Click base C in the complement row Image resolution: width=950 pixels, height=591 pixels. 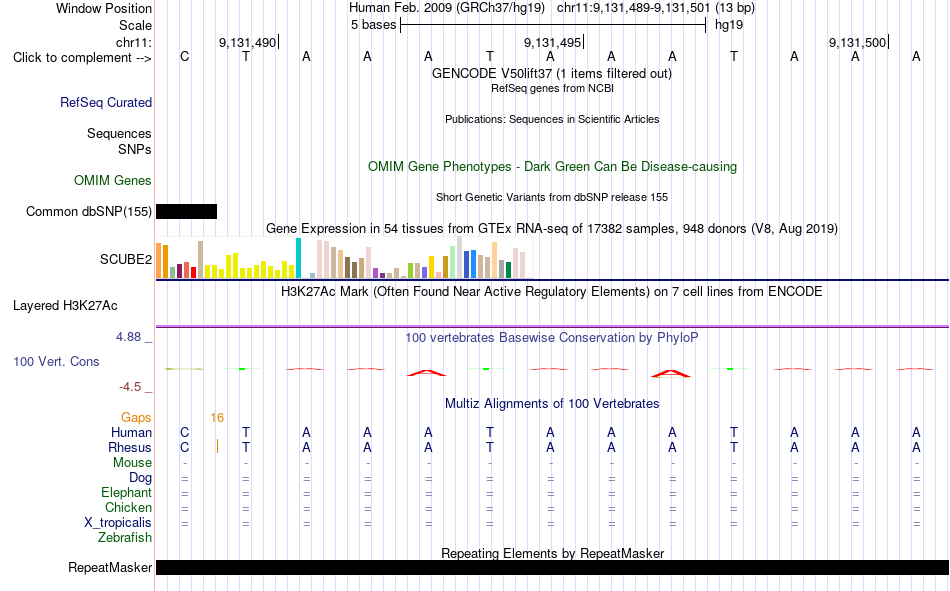click(x=185, y=57)
